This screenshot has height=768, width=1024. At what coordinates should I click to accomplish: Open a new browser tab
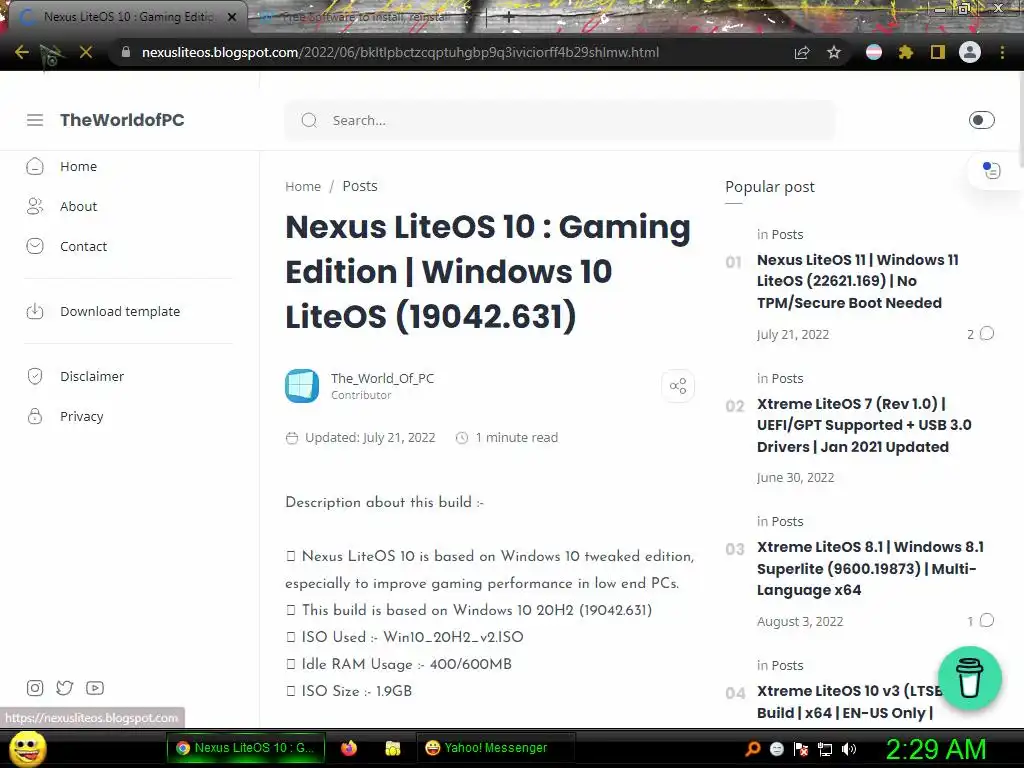click(509, 17)
